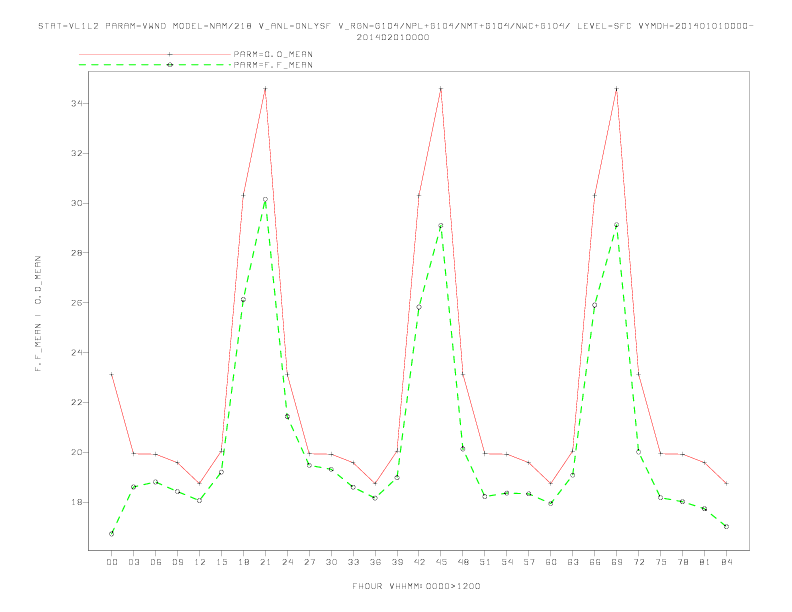The width and height of the screenshot is (792, 612).
Task: Select red O.O_MEAN peak marker at hour 45
Action: [x=441, y=89]
